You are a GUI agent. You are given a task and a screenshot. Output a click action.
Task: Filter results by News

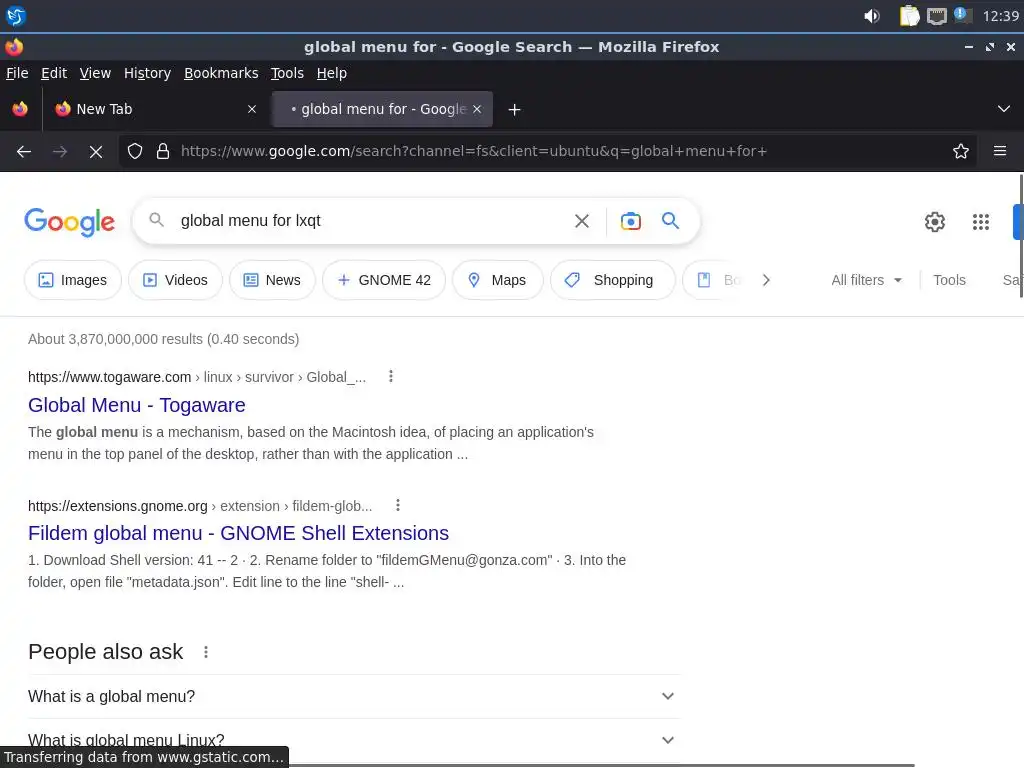[x=272, y=280]
